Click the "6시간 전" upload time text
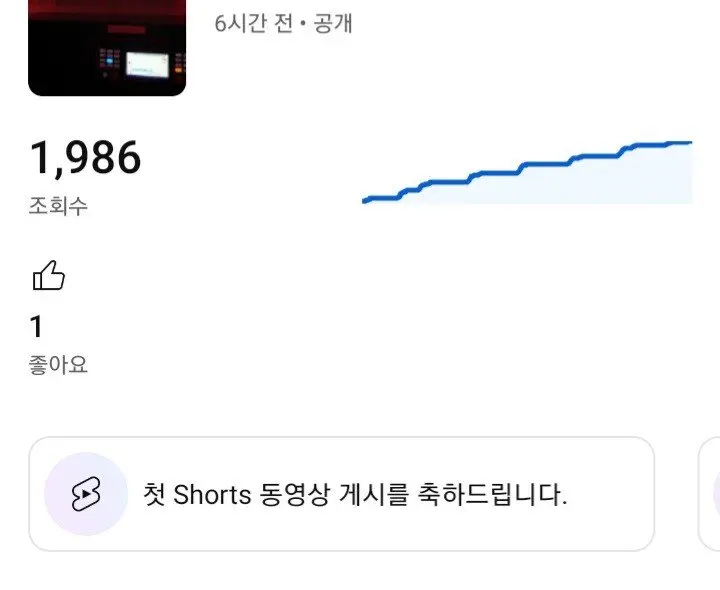This screenshot has width=720, height=590. coord(249,24)
